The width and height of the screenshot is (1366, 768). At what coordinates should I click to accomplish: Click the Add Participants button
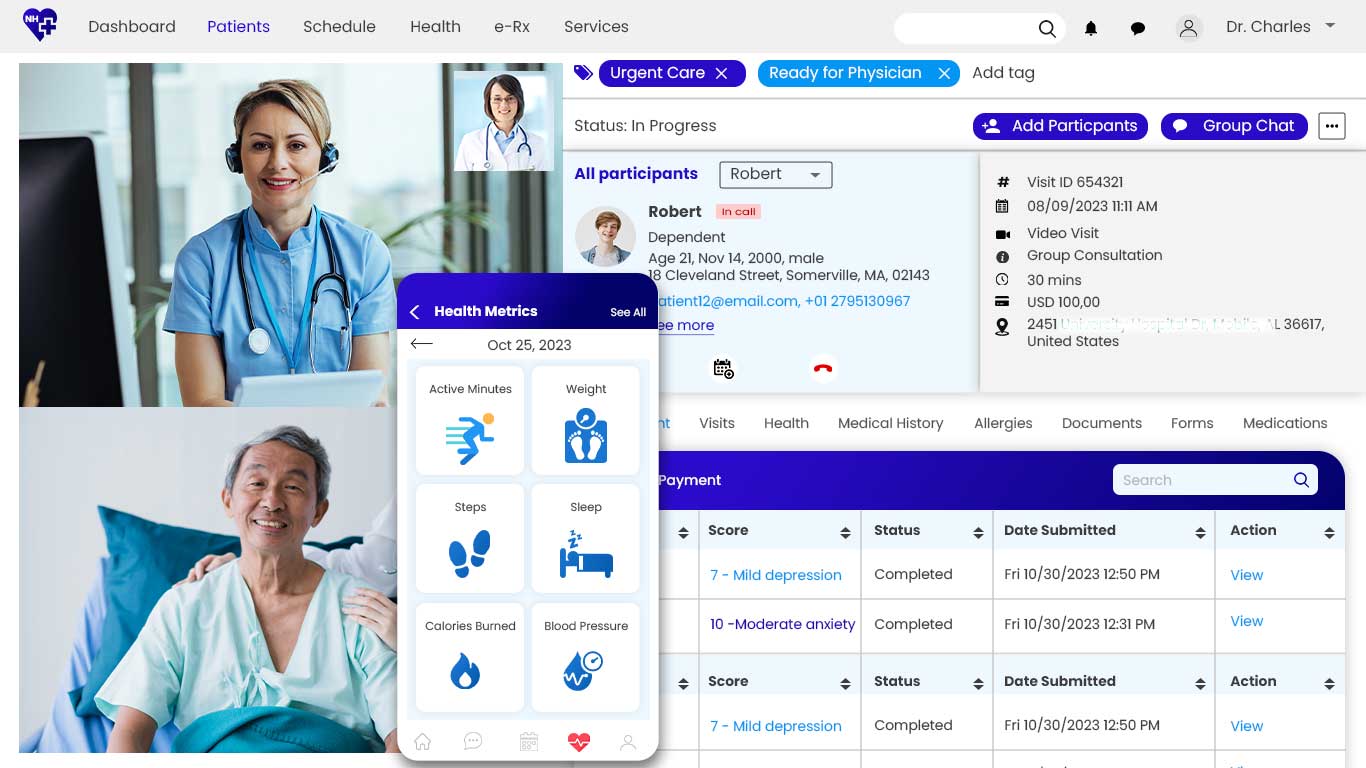pyautogui.click(x=1060, y=126)
